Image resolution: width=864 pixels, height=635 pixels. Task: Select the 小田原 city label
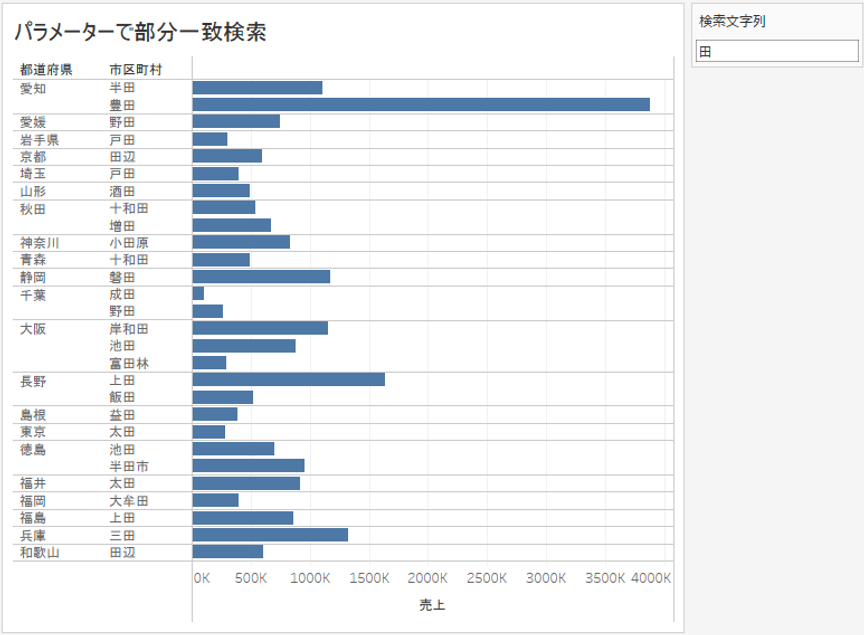(x=129, y=243)
